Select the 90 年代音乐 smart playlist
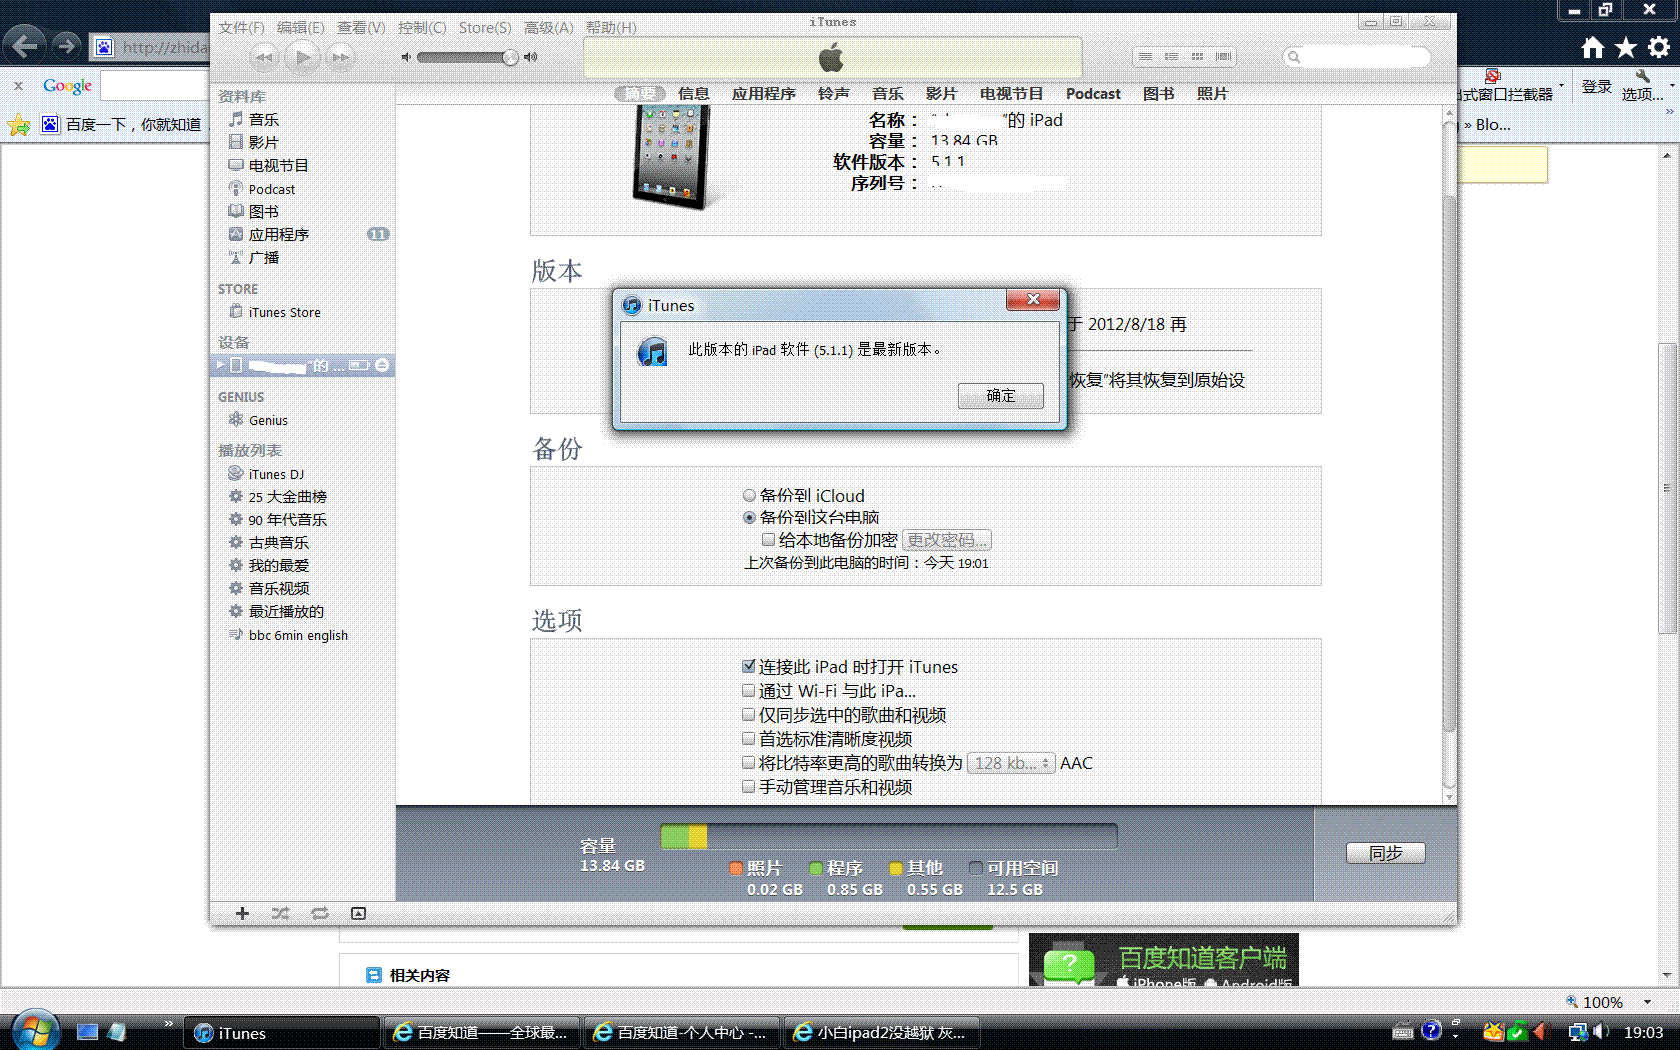Screen dimensions: 1680x1050 (x=287, y=519)
